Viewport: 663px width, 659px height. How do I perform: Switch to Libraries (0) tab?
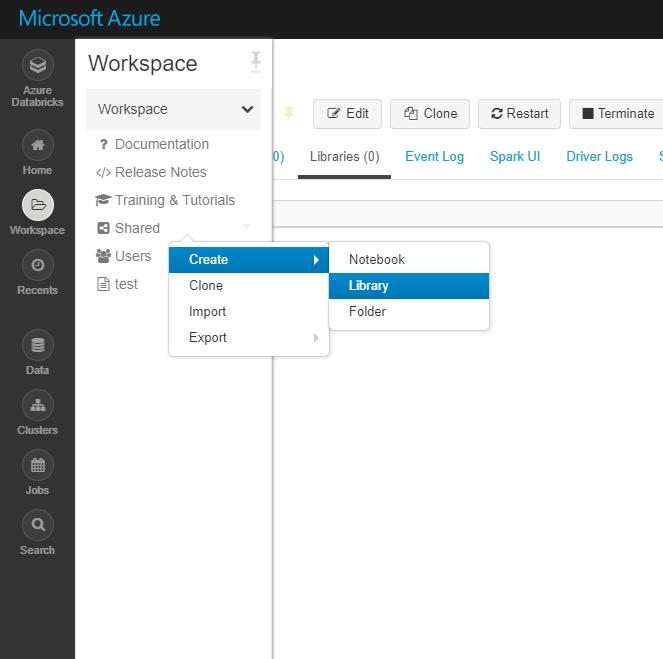[x=345, y=157]
